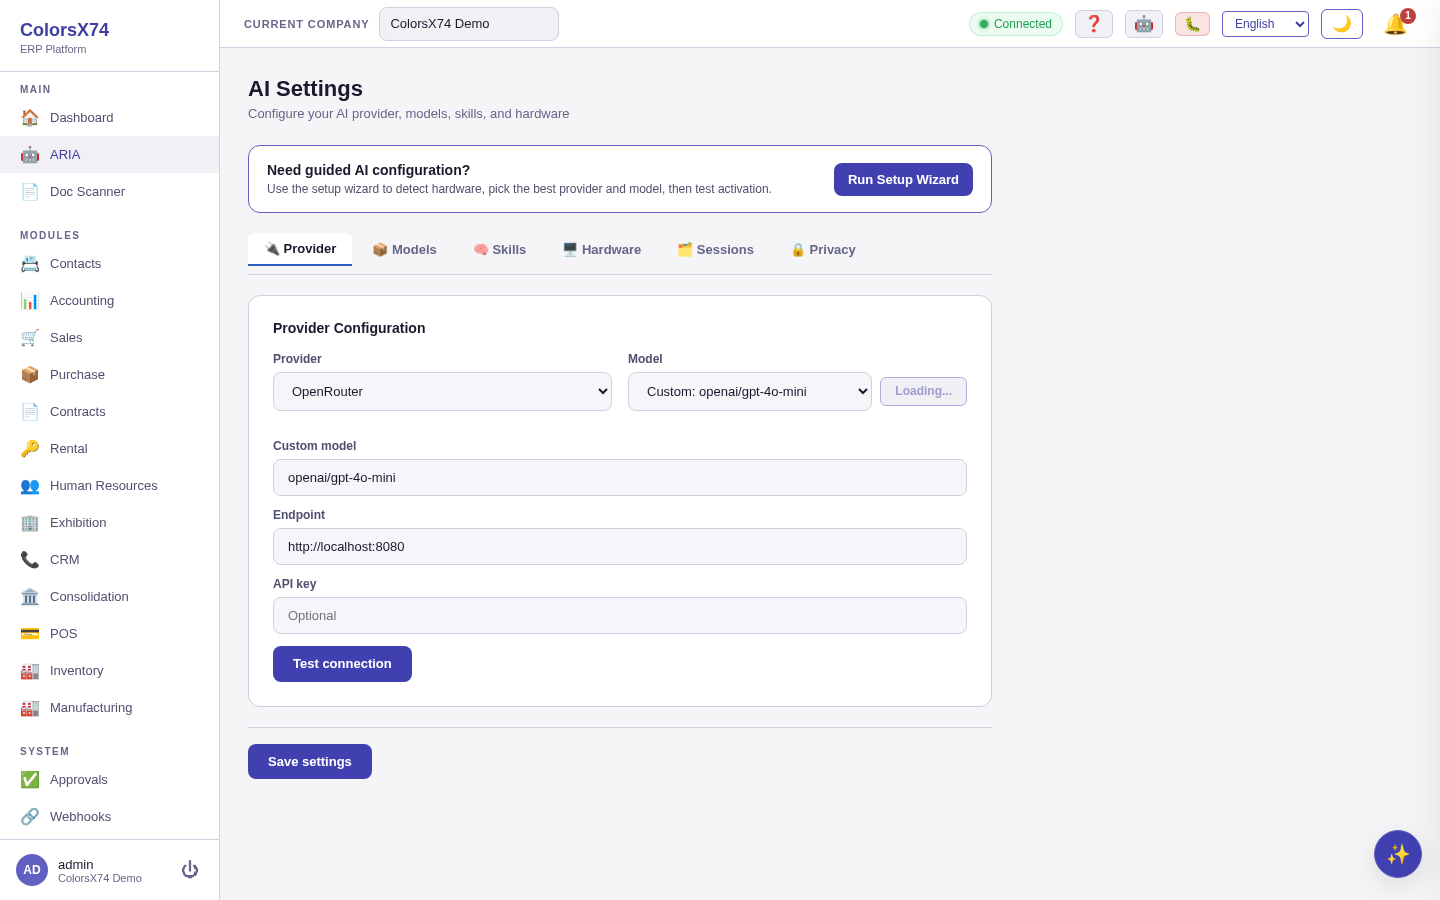This screenshot has height=900, width=1440.
Task: Open the English language selector
Action: pyautogui.click(x=1265, y=24)
